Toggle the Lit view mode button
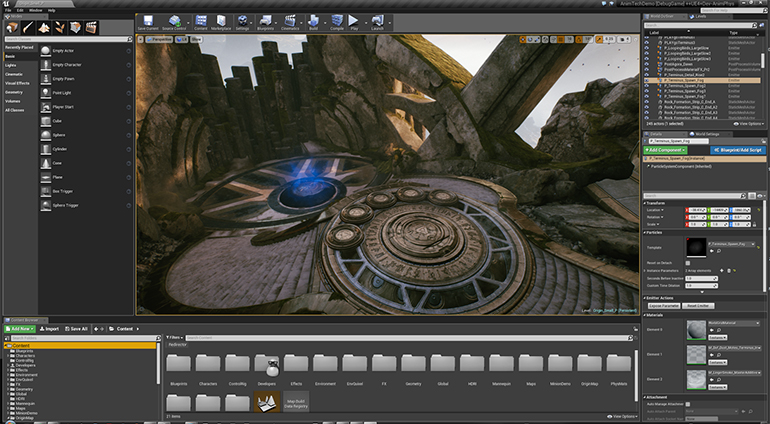 pos(182,39)
